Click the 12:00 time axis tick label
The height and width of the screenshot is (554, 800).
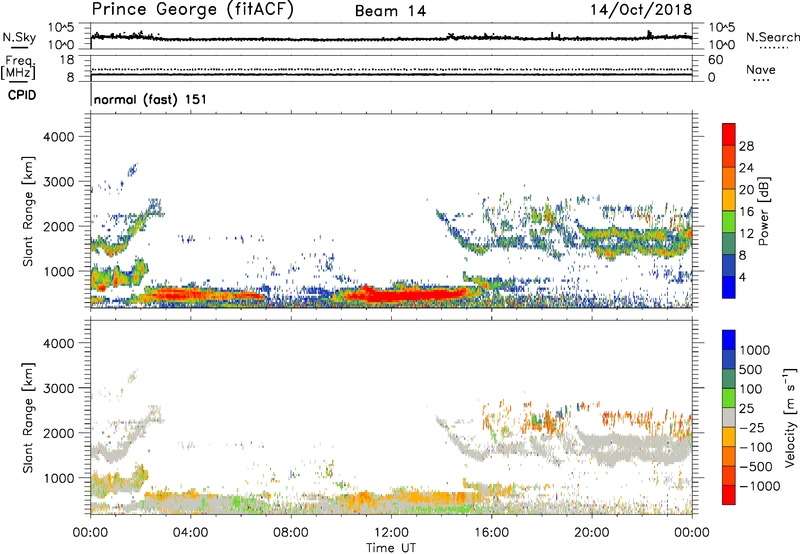point(391,533)
